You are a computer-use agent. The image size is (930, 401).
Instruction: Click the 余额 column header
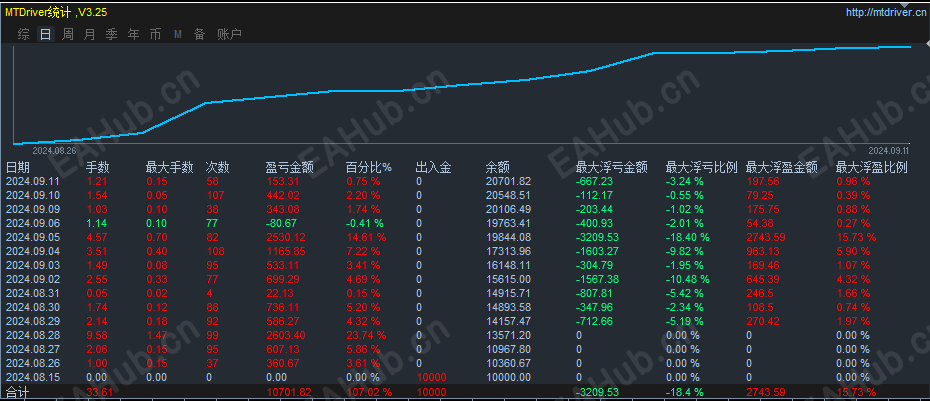pyautogui.click(x=498, y=168)
